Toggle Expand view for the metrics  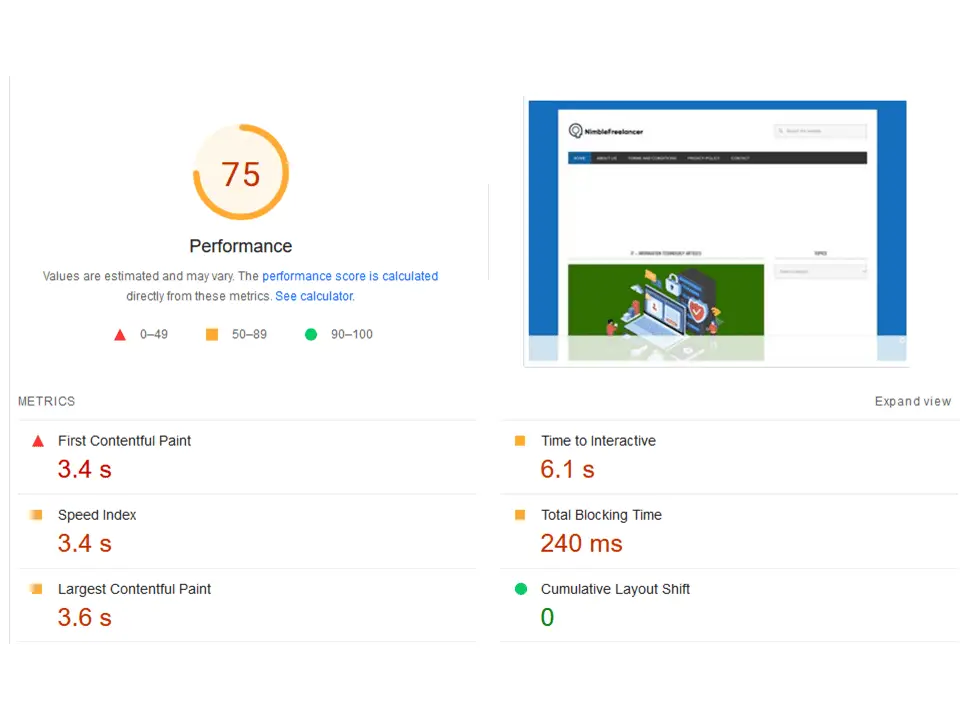[x=912, y=402]
